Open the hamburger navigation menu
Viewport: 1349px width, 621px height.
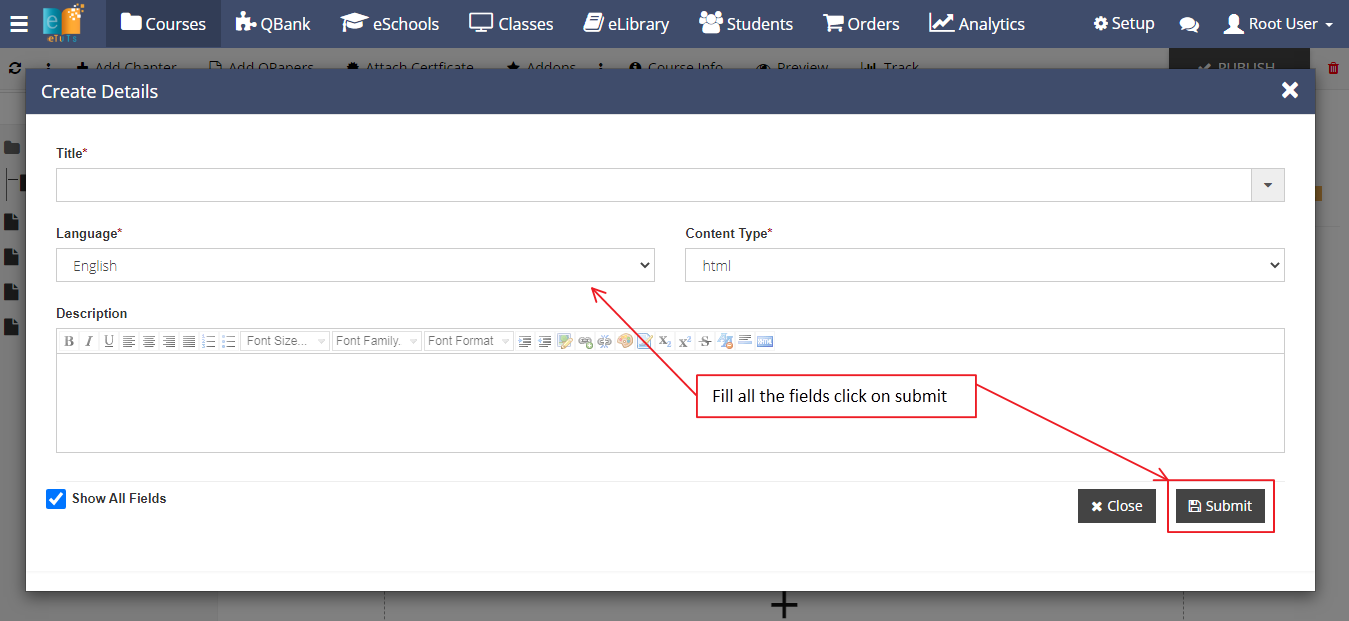(x=19, y=24)
